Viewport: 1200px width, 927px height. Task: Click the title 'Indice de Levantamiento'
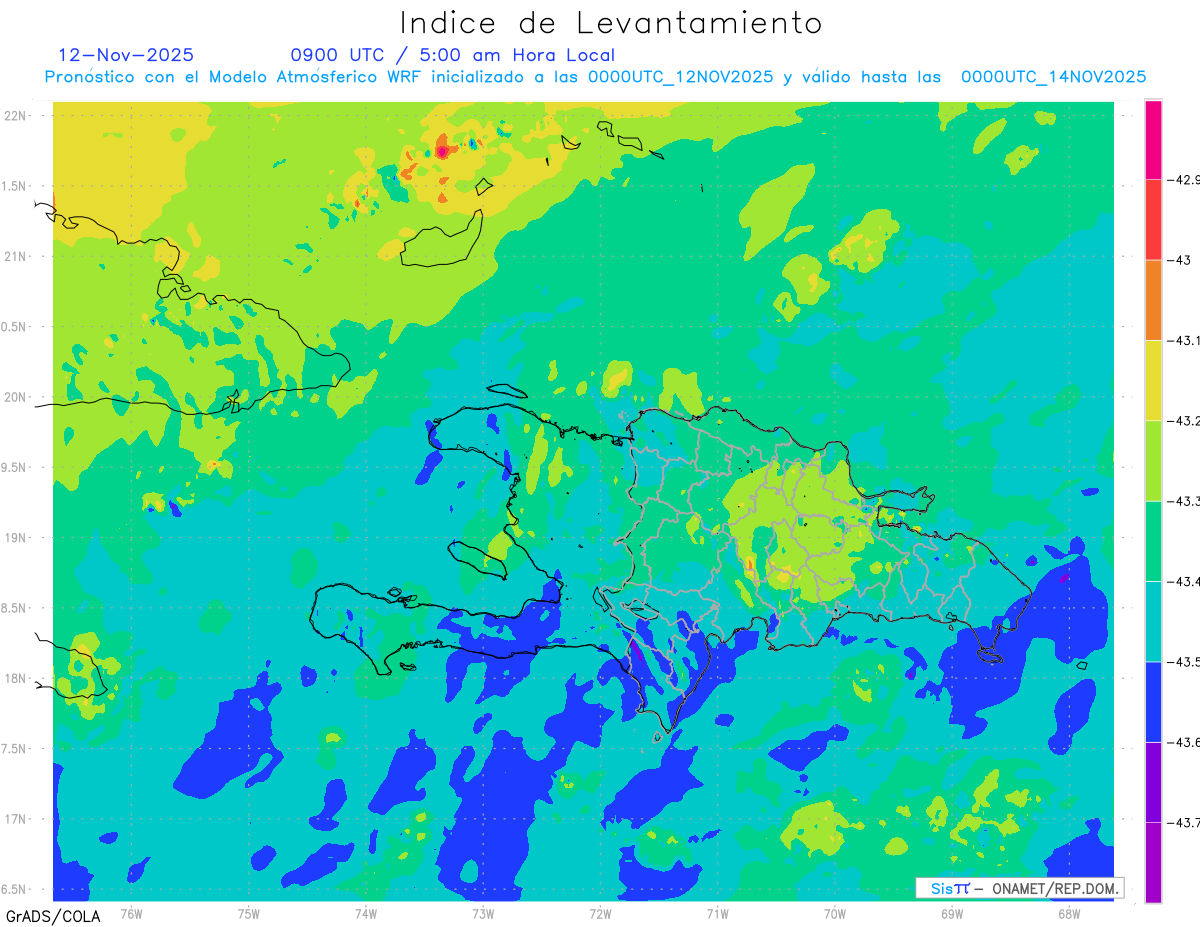[x=611, y=23]
